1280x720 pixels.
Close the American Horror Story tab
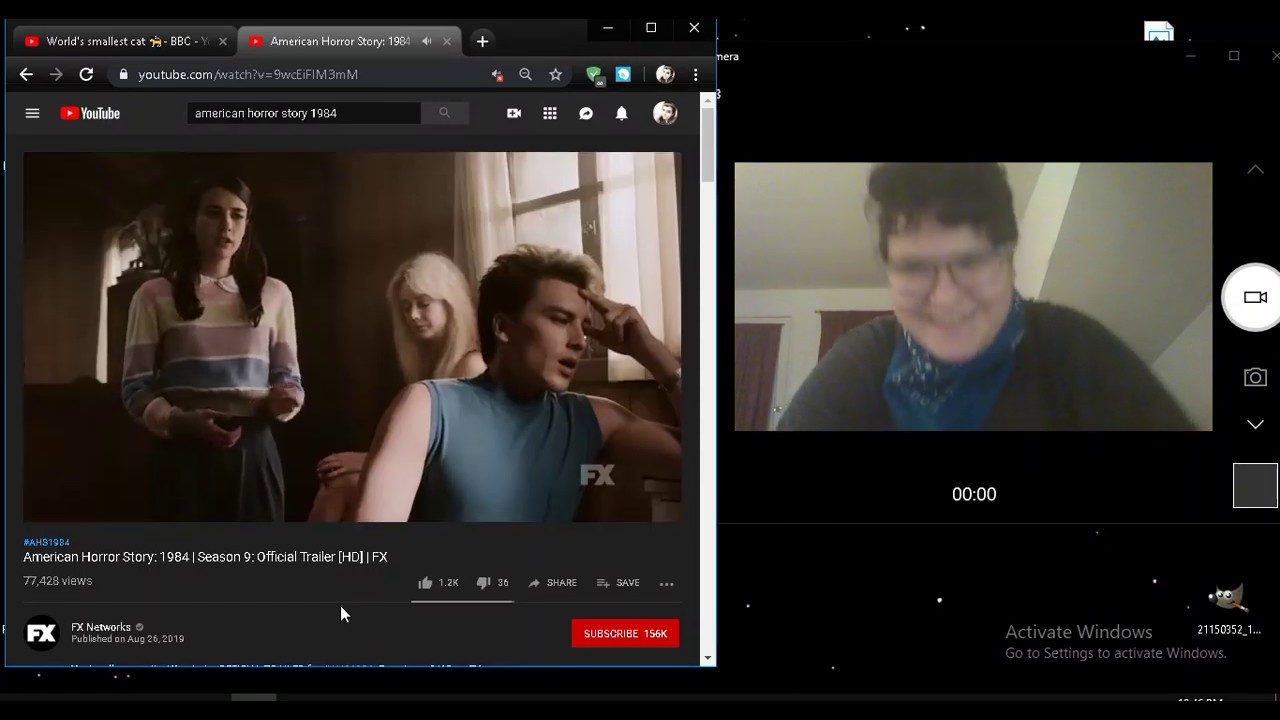pyautogui.click(x=446, y=41)
